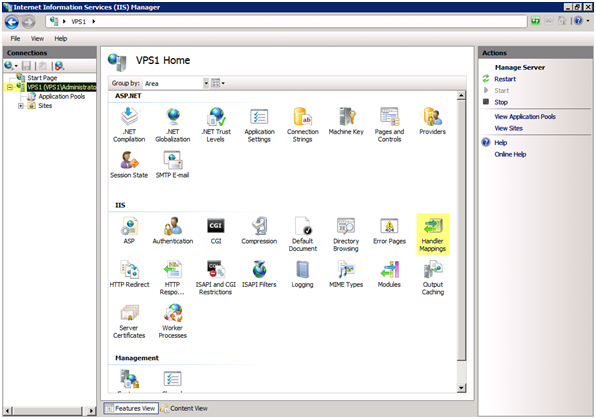Click View Sites link
This screenshot has width=596, height=419.
click(508, 129)
